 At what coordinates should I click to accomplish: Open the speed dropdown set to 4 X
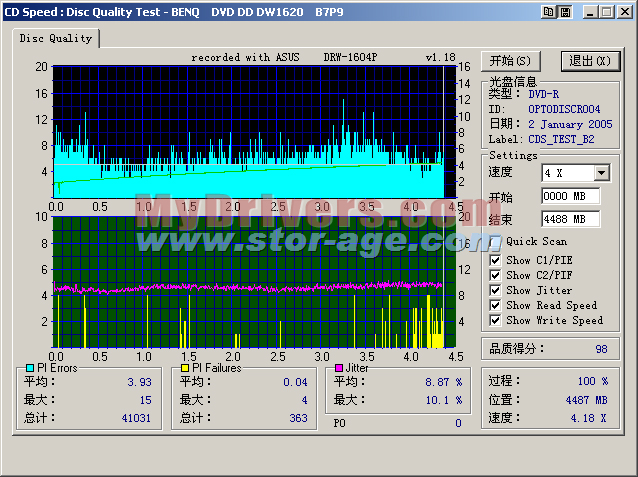tap(601, 173)
